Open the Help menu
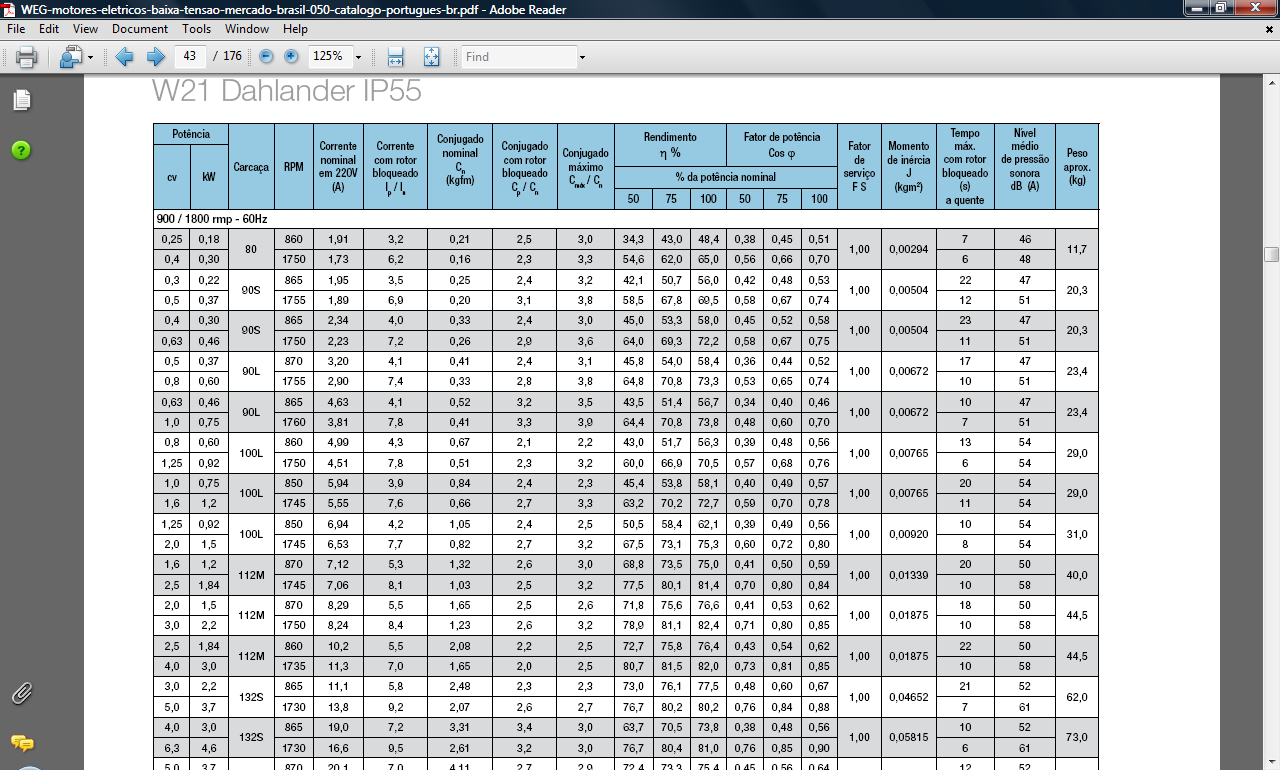 coord(295,30)
